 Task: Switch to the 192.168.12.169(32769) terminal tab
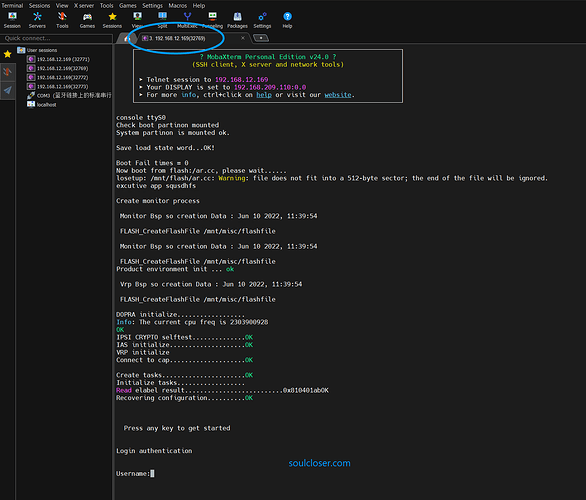click(x=177, y=38)
